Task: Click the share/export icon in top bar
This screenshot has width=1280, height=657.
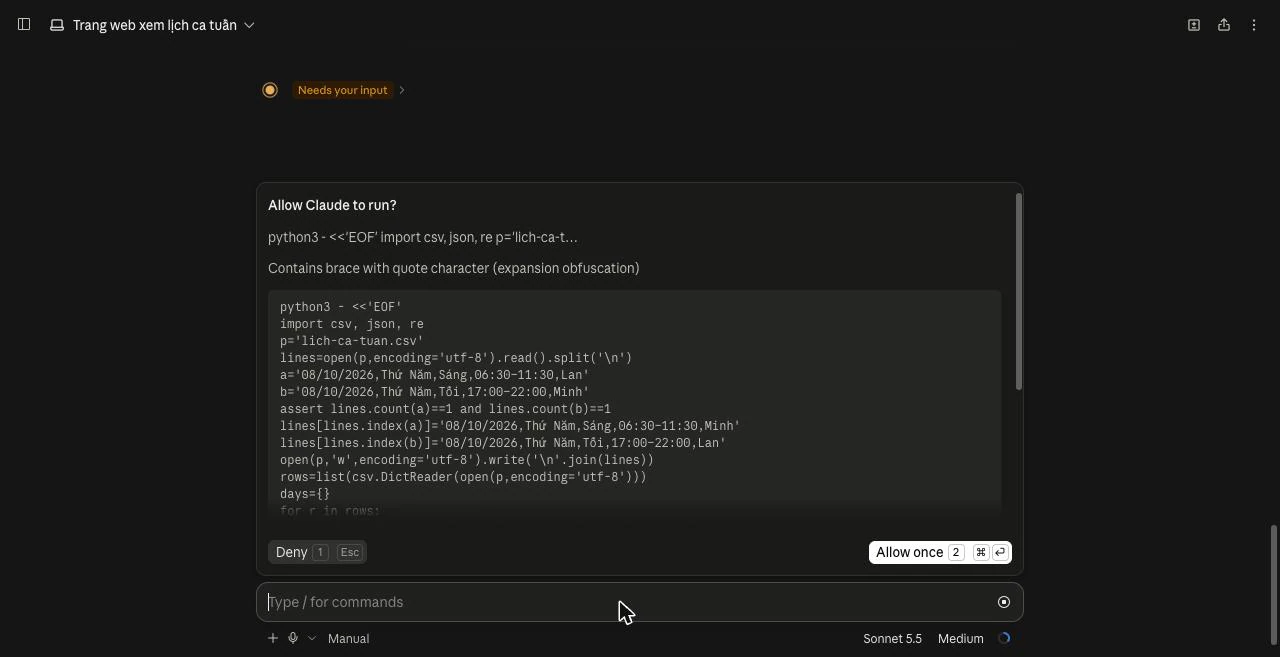Action: coord(1223,25)
